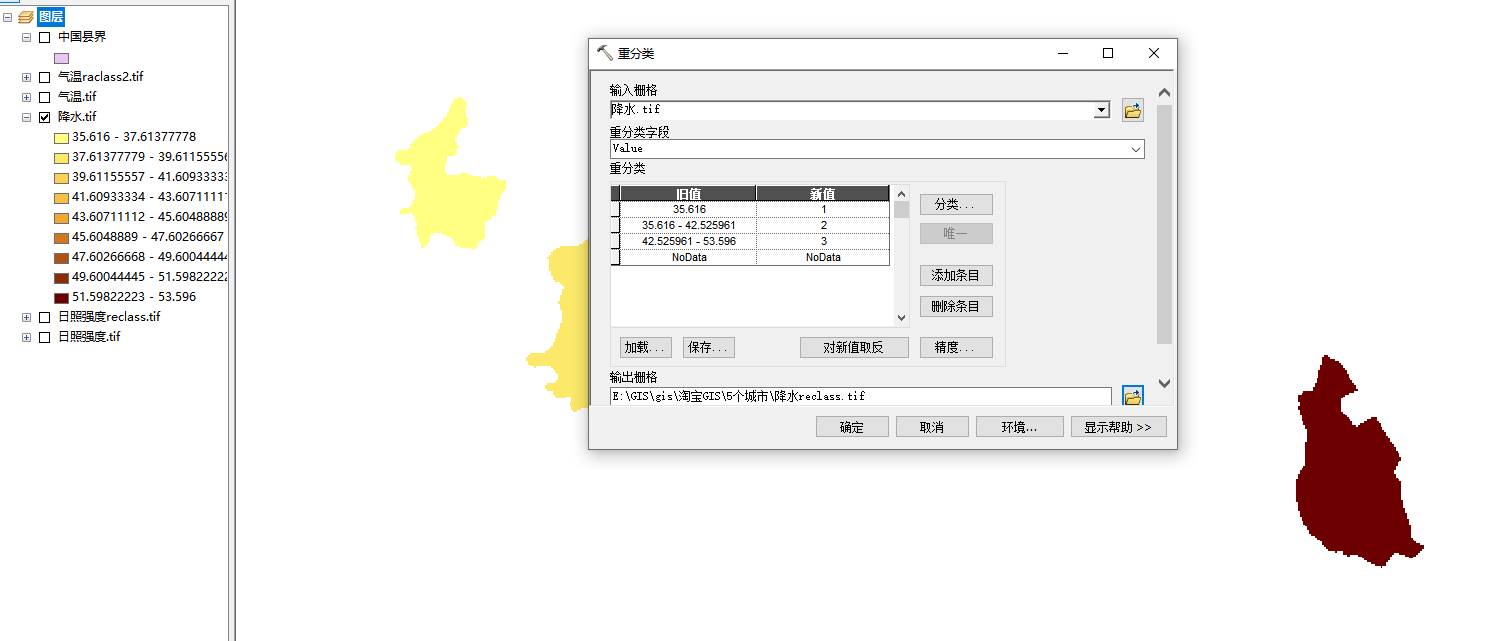1488x641 pixels.
Task: Click the folder icon beside input raster field
Action: click(1132, 111)
